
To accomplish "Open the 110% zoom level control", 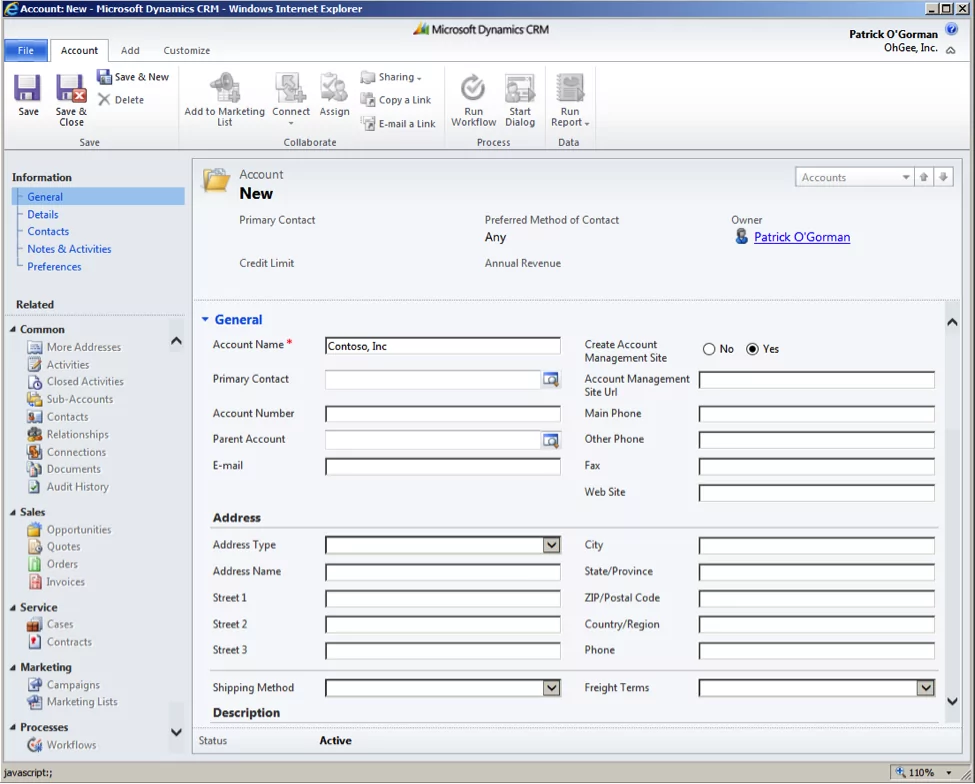I will coord(925,772).
